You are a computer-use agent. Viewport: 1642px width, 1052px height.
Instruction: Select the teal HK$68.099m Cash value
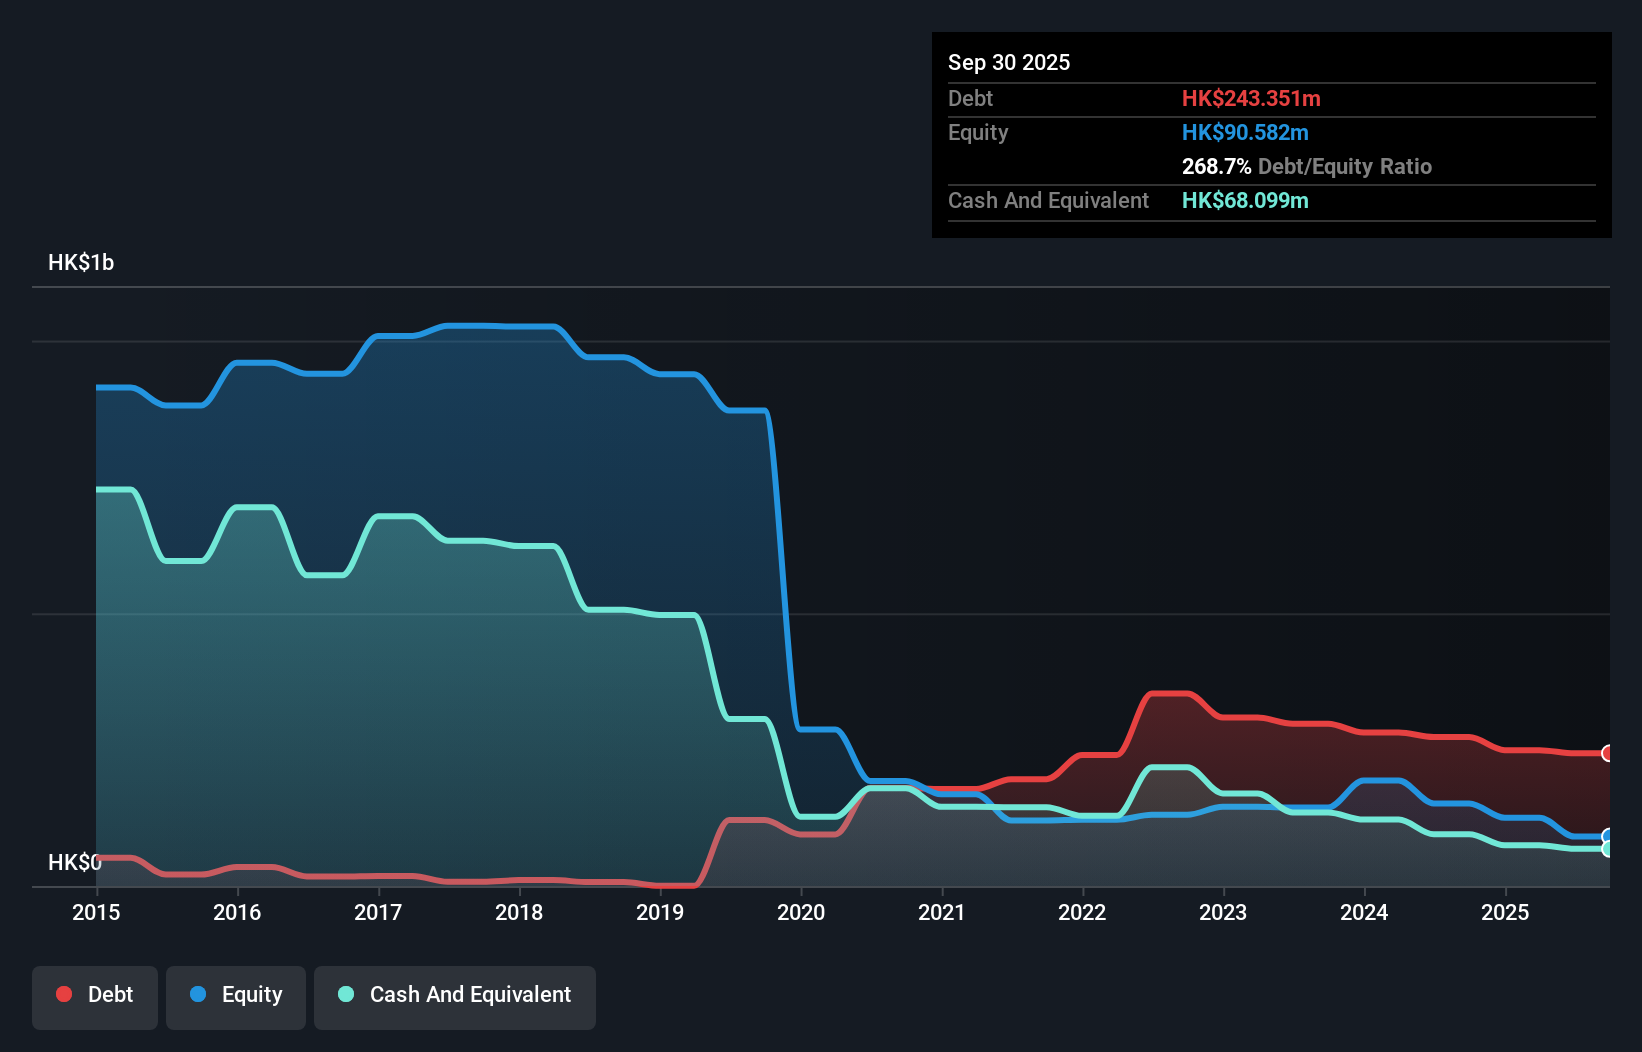pos(1244,201)
